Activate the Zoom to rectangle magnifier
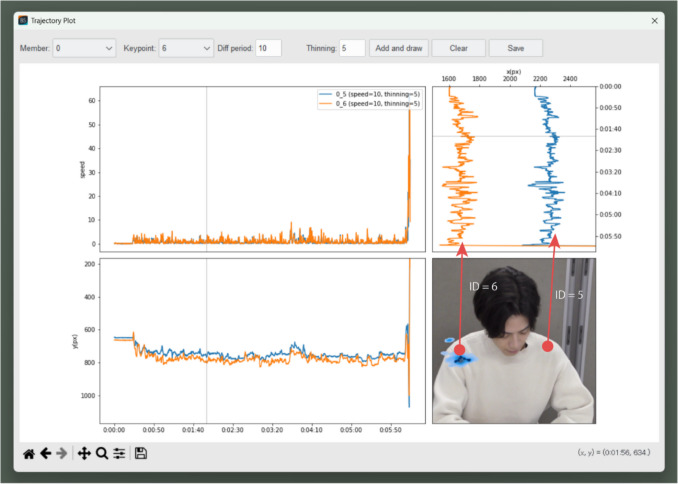The image size is (678, 484). tap(102, 453)
